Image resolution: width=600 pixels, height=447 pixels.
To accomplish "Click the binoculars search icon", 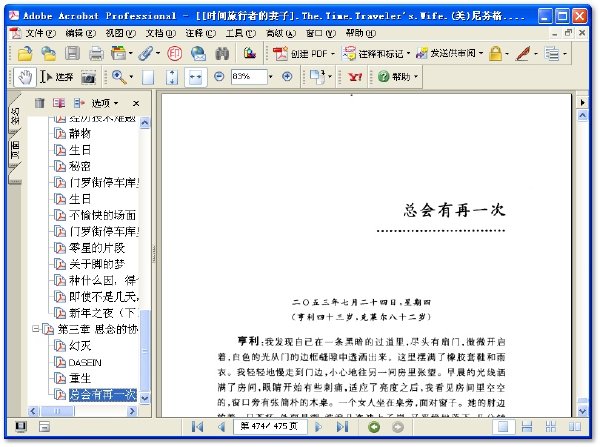I will (x=222, y=54).
